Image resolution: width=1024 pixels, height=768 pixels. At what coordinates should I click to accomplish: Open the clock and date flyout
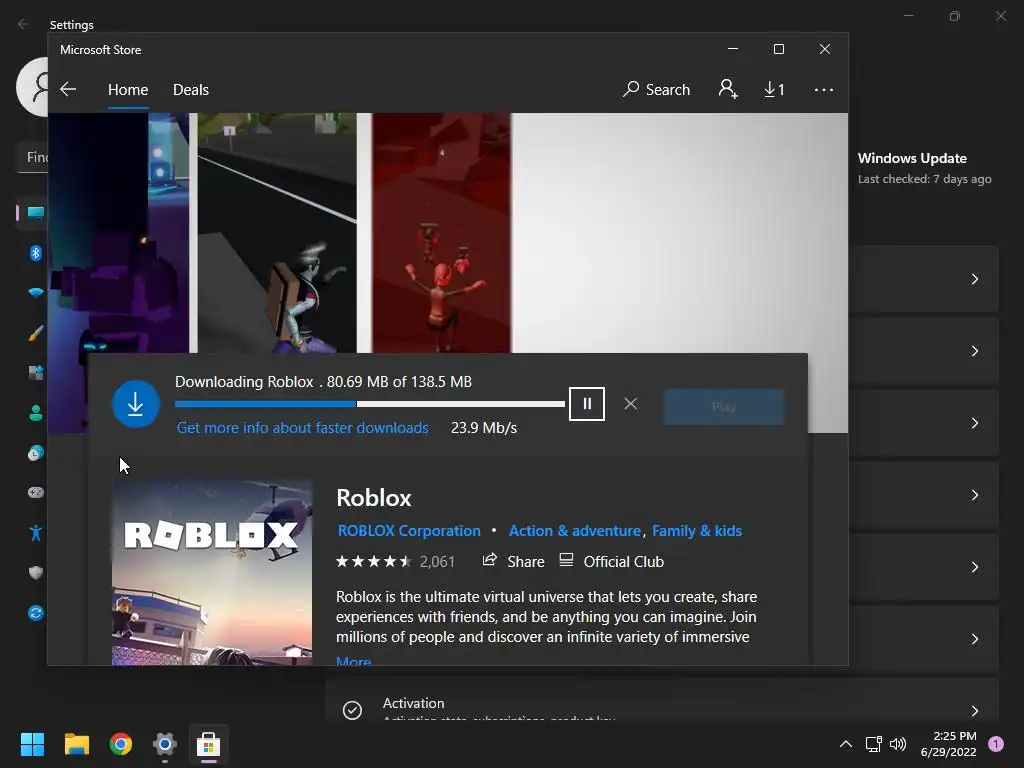tap(948, 744)
